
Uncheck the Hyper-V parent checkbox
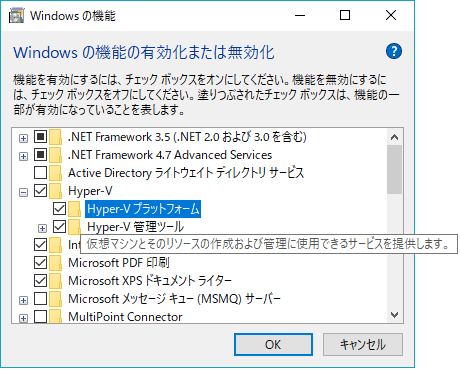[41, 191]
